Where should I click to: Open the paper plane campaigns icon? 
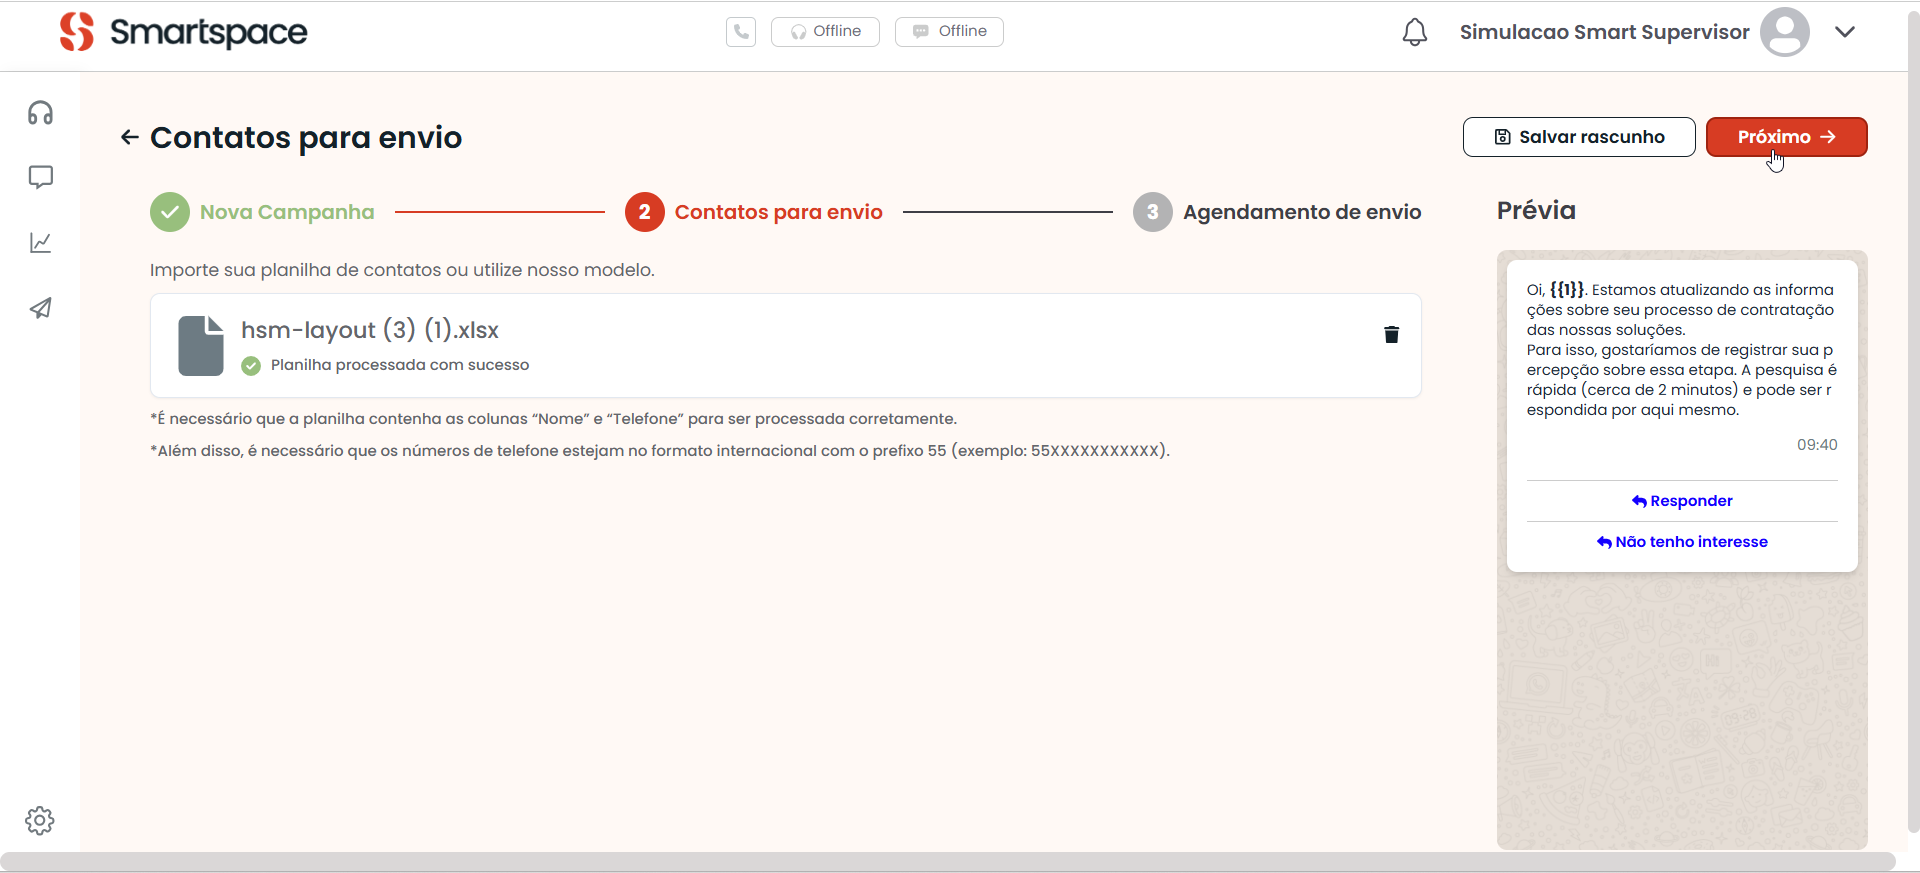point(40,308)
